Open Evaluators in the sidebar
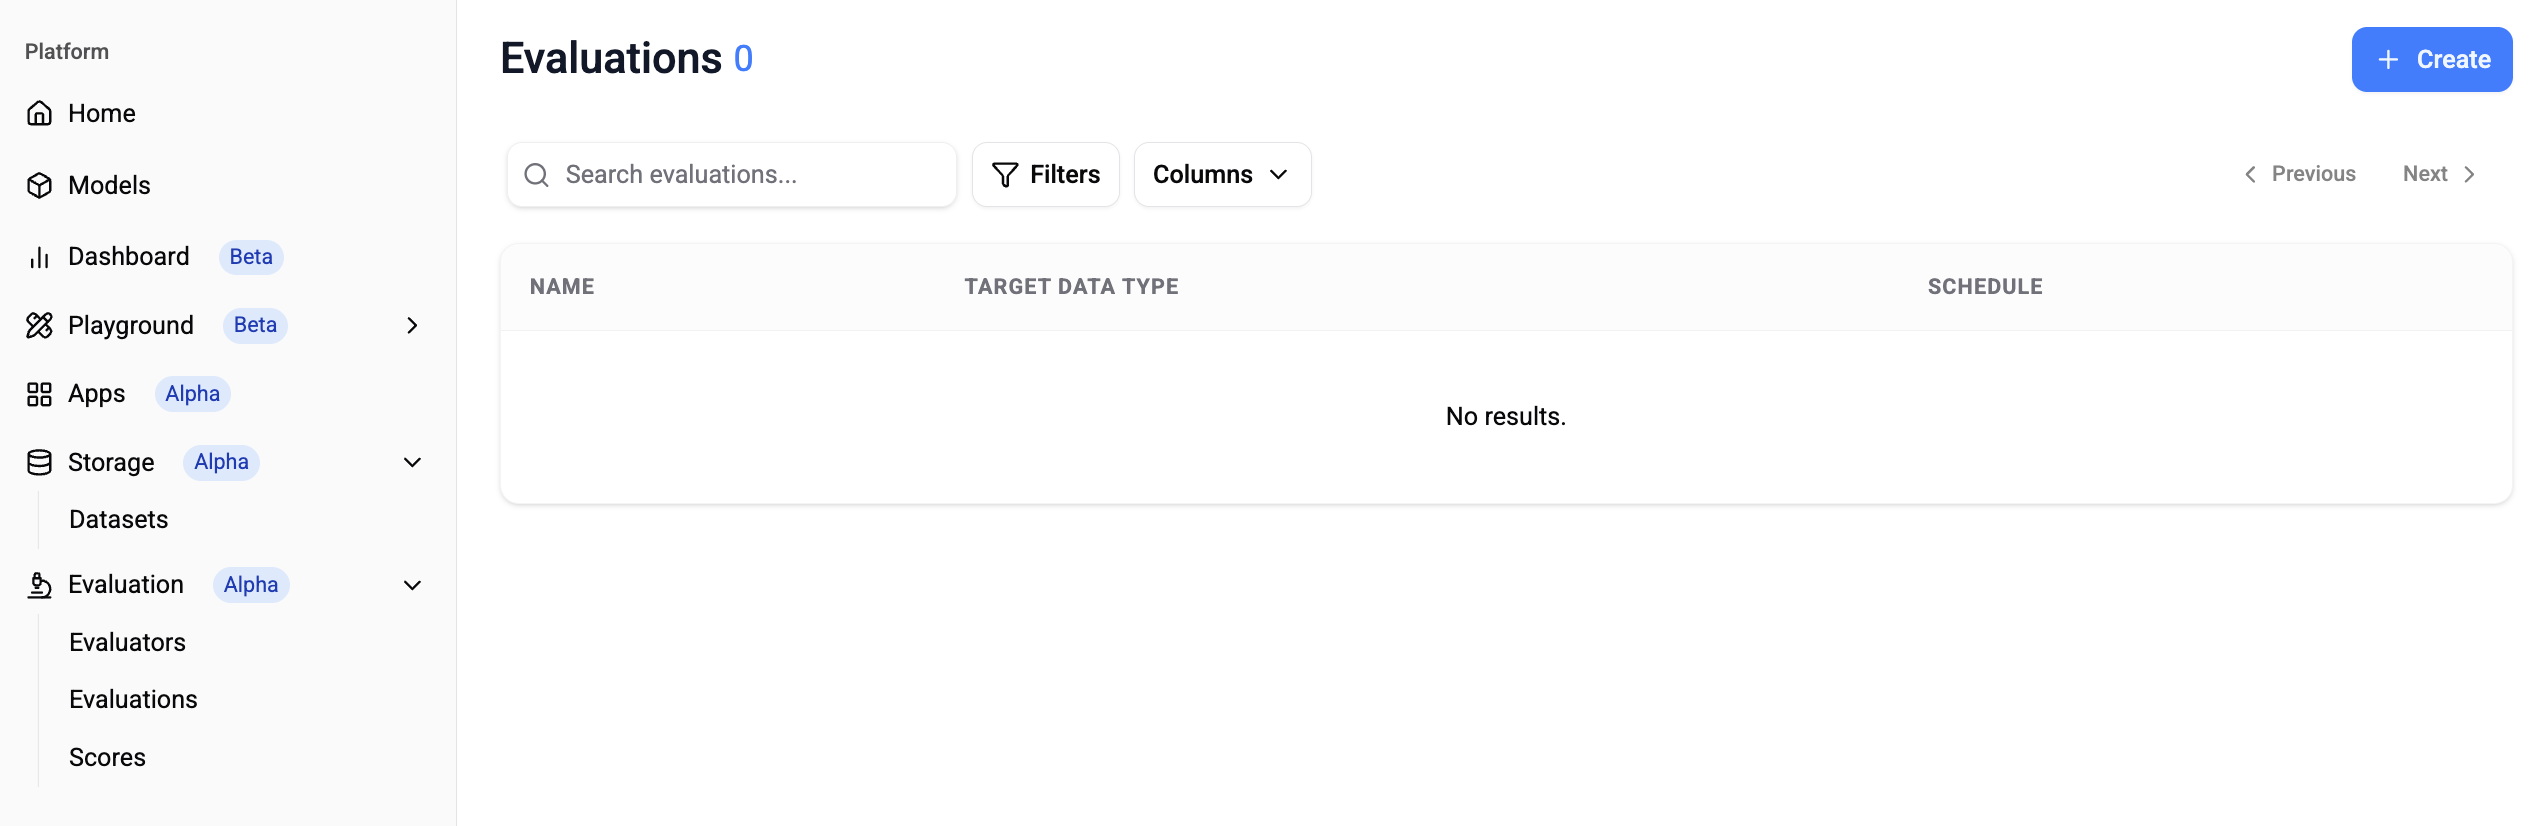Image resolution: width=2536 pixels, height=826 pixels. pyautogui.click(x=127, y=642)
